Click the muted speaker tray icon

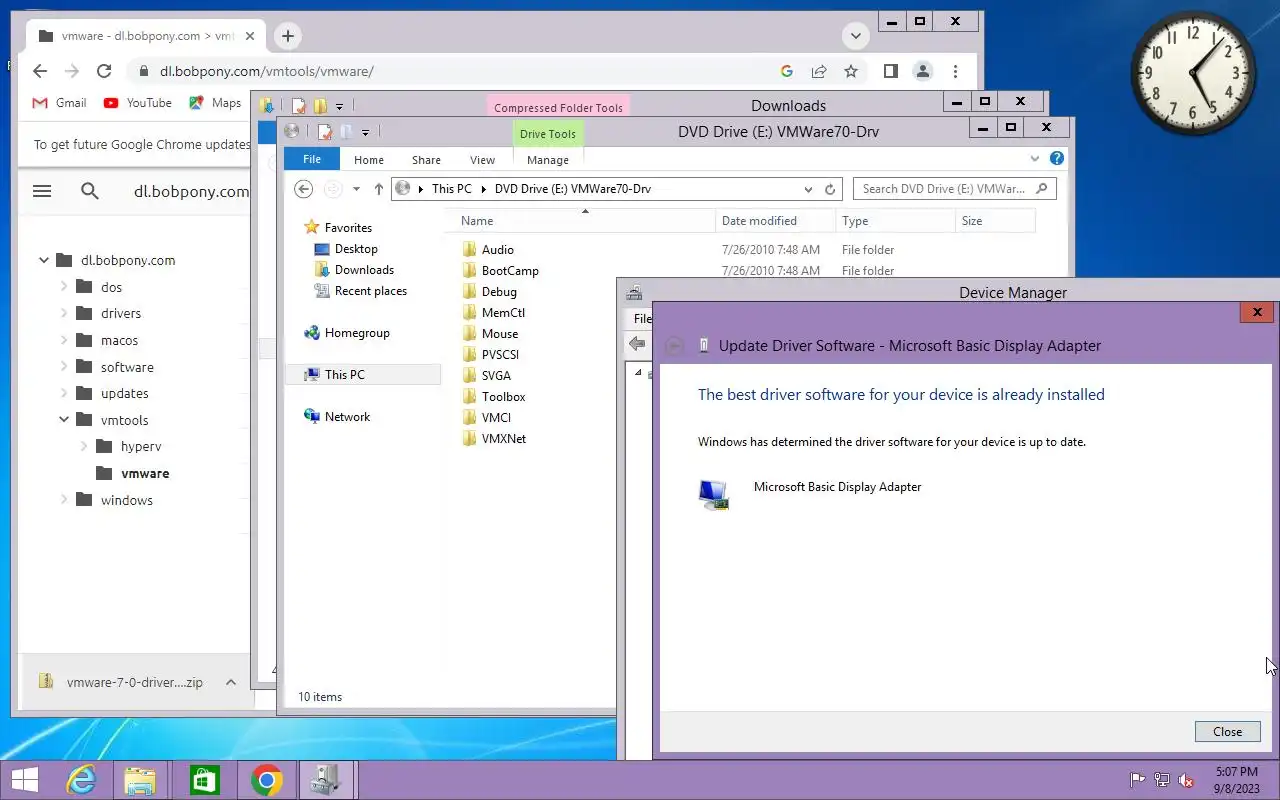[x=1187, y=780]
